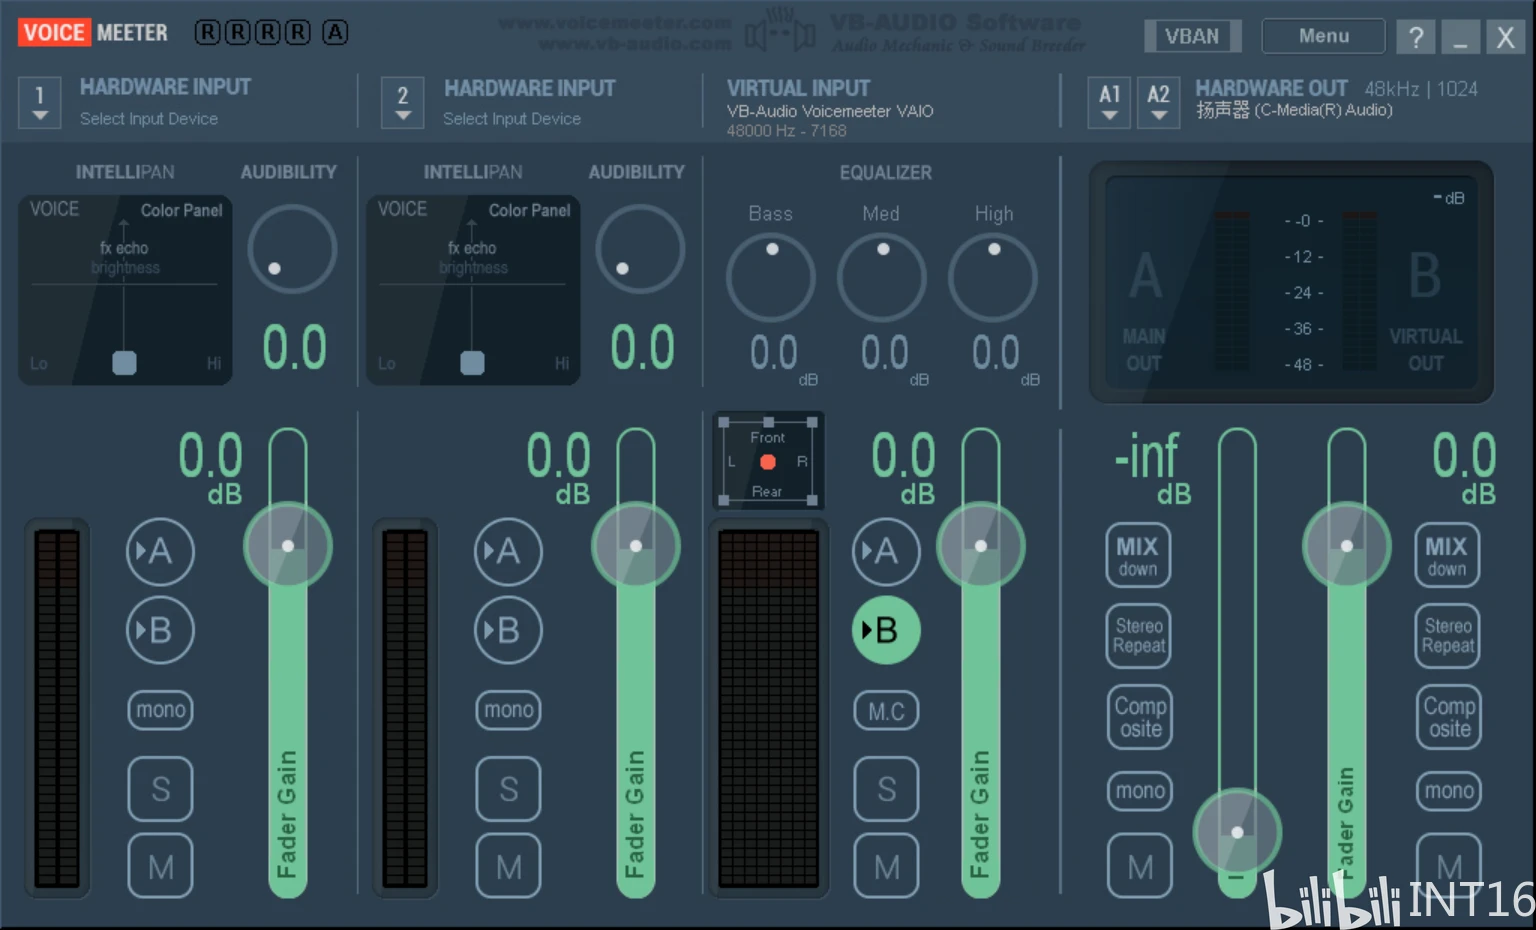Toggle B bus routing on hardware input 1
The width and height of the screenshot is (1536, 930).
tap(160, 630)
